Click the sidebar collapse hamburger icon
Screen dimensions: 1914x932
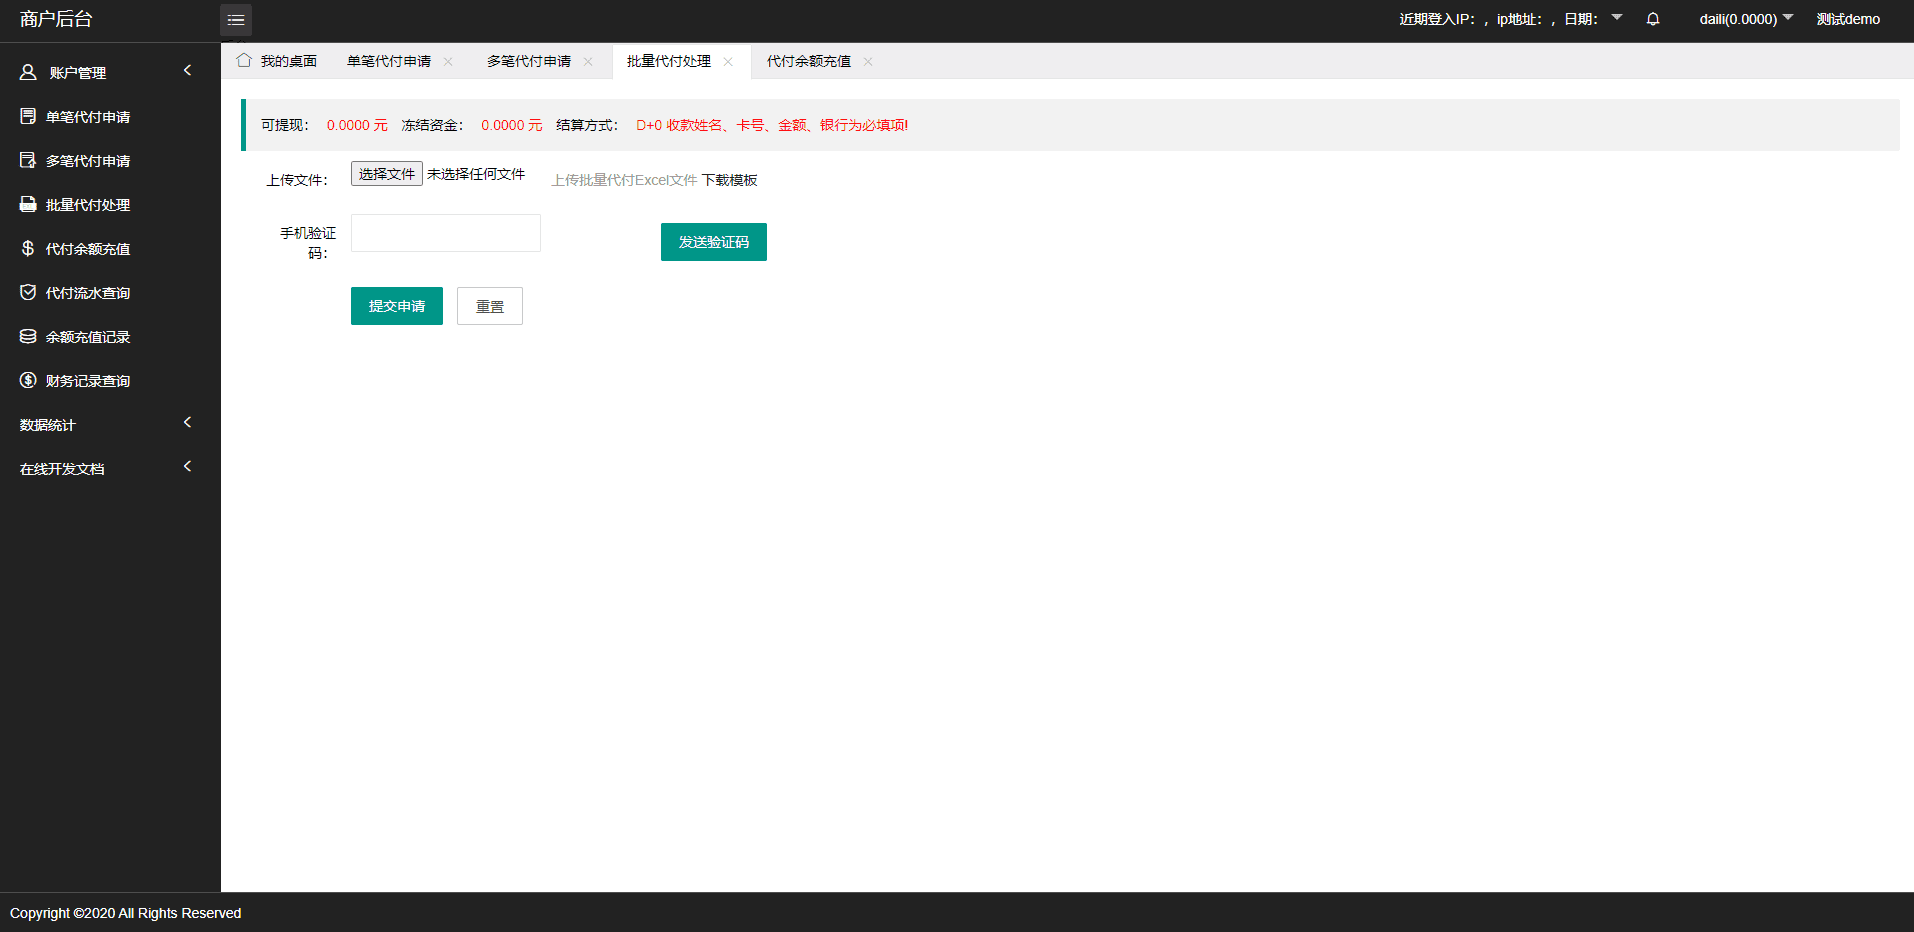(236, 20)
